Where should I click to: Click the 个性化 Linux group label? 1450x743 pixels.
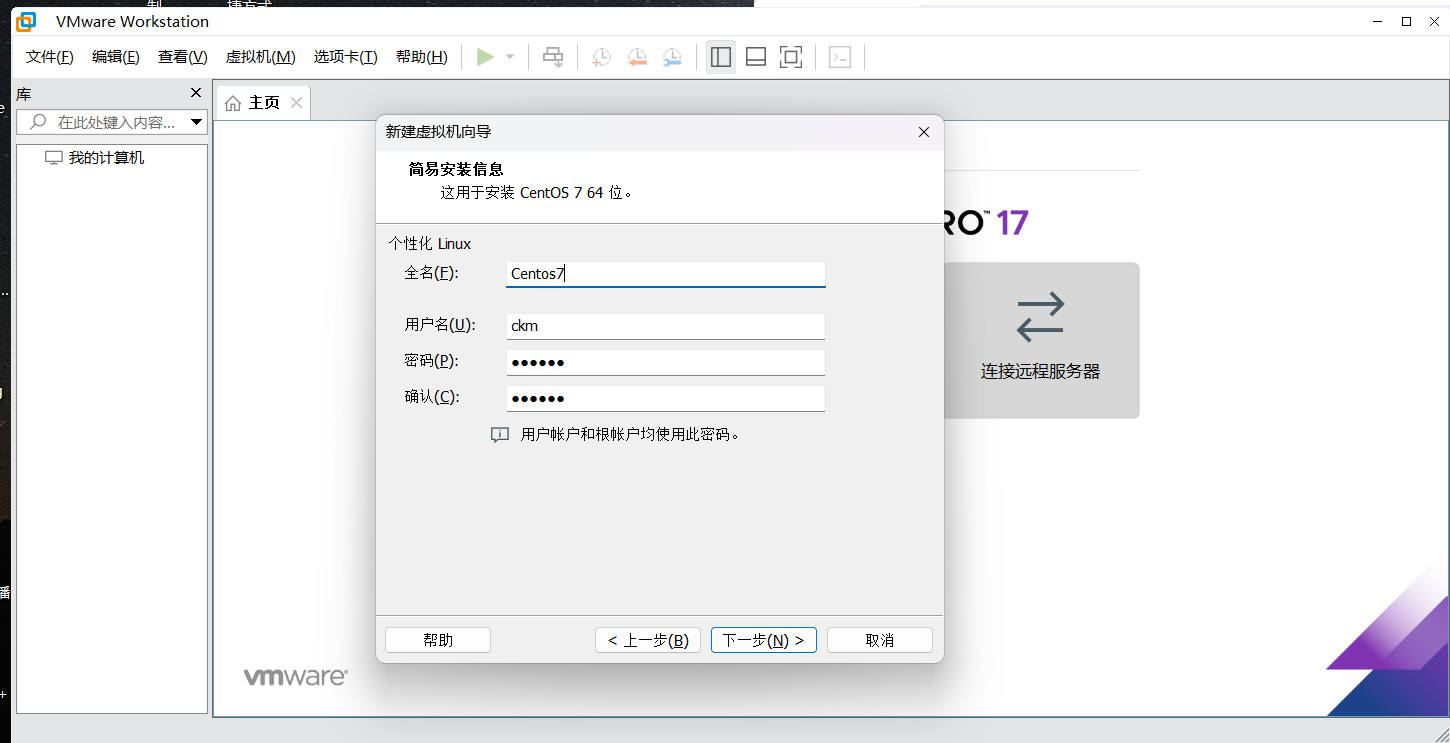pos(429,244)
